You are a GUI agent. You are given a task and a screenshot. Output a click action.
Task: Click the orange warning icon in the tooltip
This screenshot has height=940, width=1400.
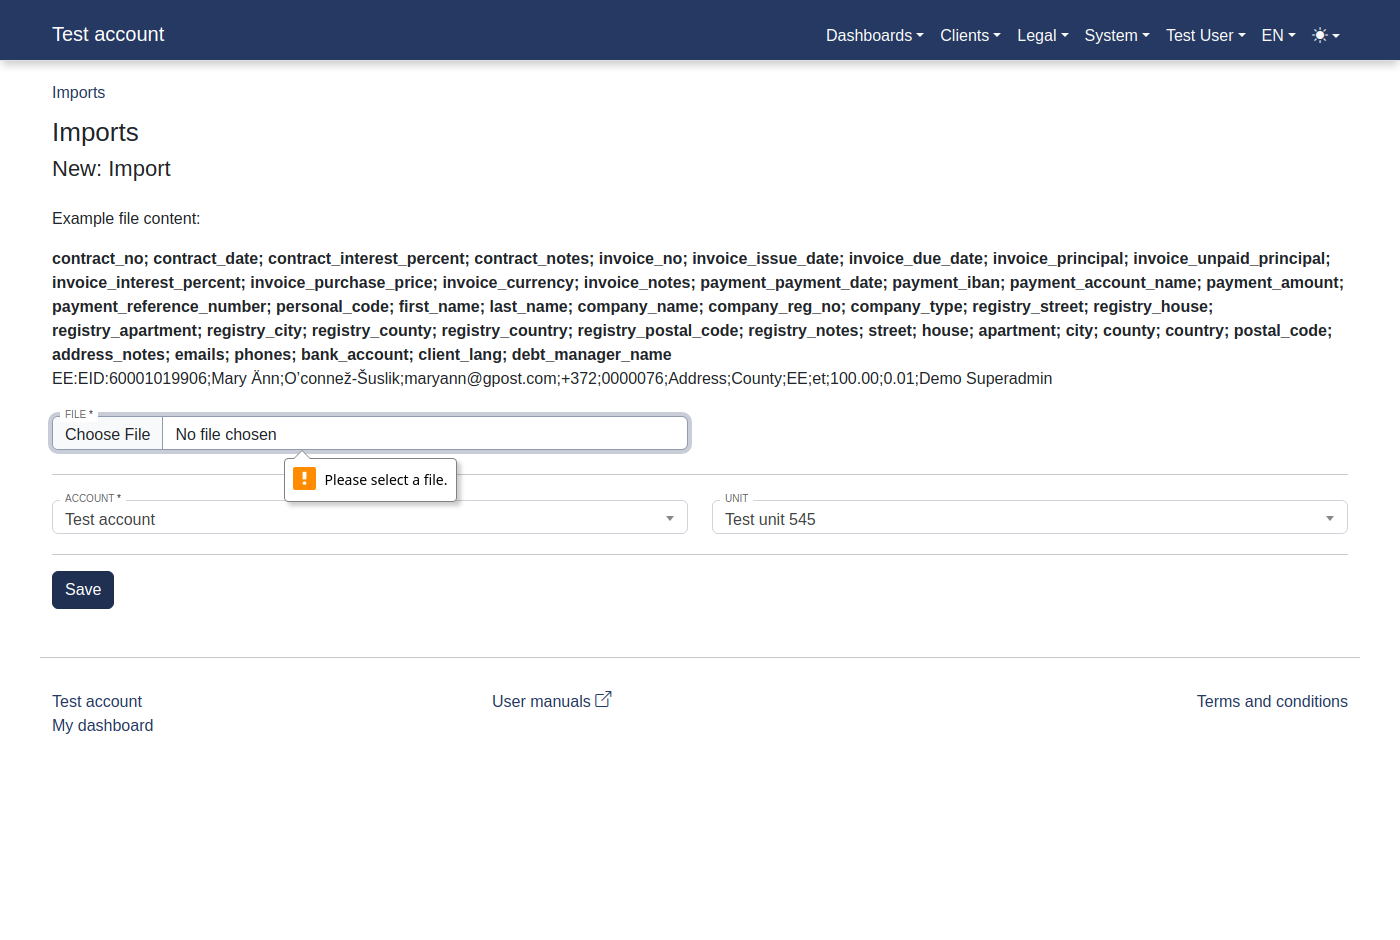pos(304,479)
